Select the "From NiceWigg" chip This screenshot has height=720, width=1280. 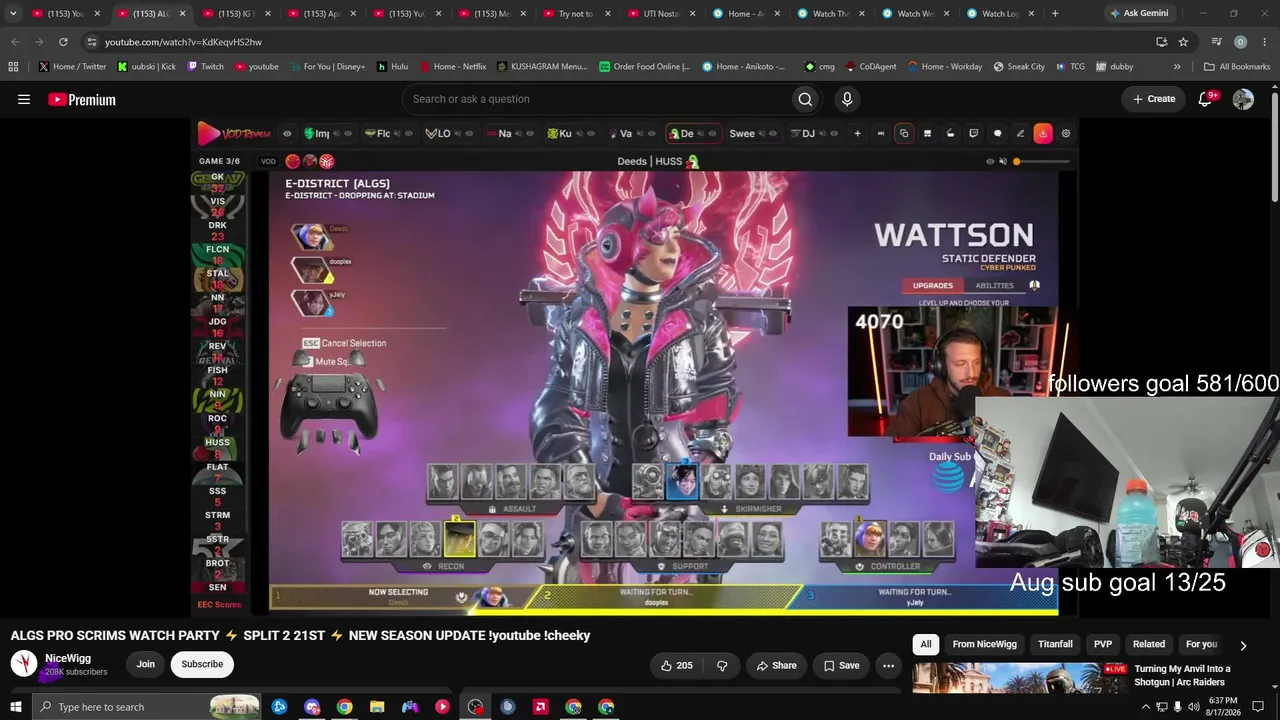[984, 645]
